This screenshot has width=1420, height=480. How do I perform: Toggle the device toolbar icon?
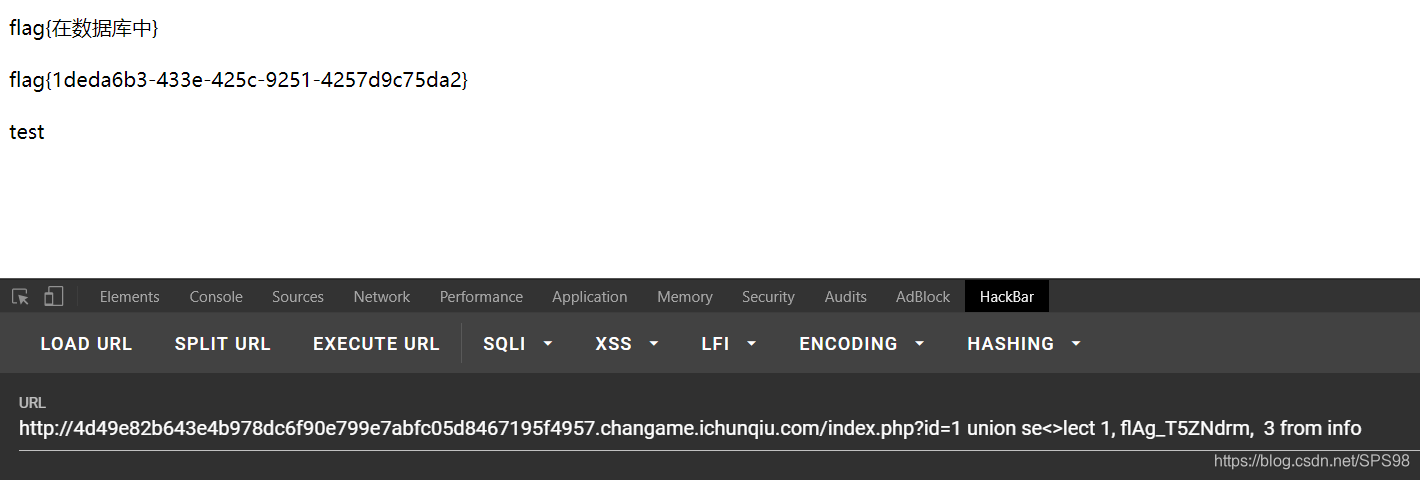pyautogui.click(x=54, y=296)
